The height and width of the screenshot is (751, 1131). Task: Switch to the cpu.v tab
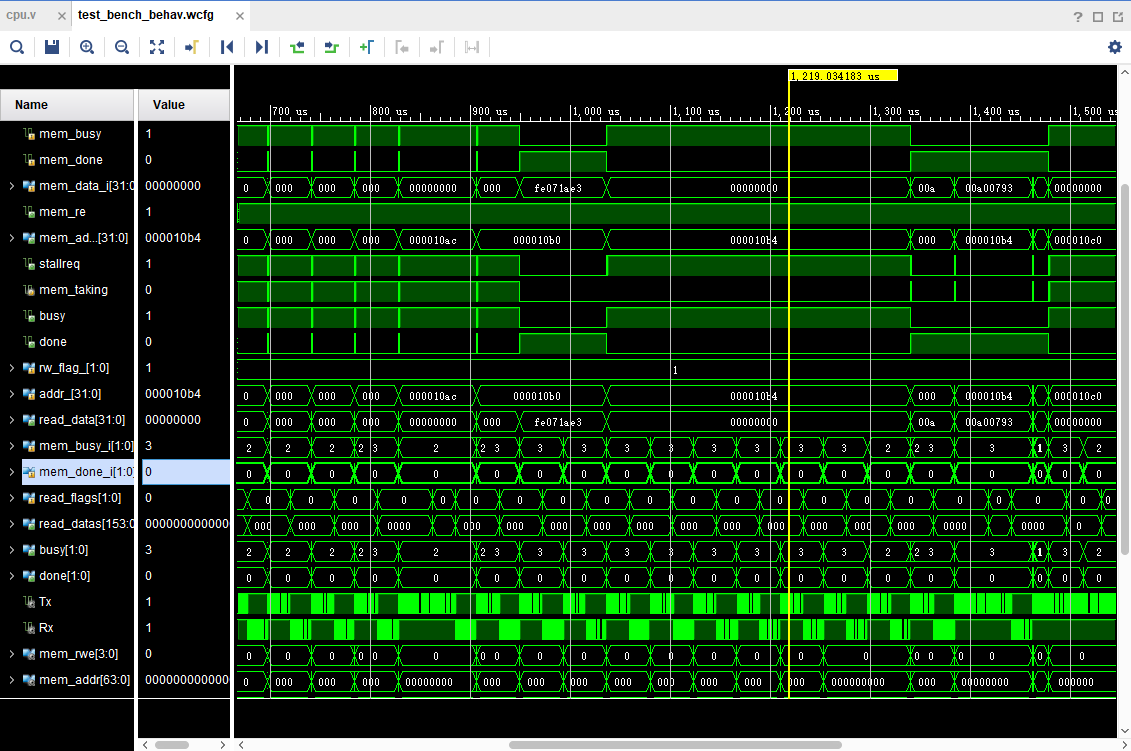[22, 15]
